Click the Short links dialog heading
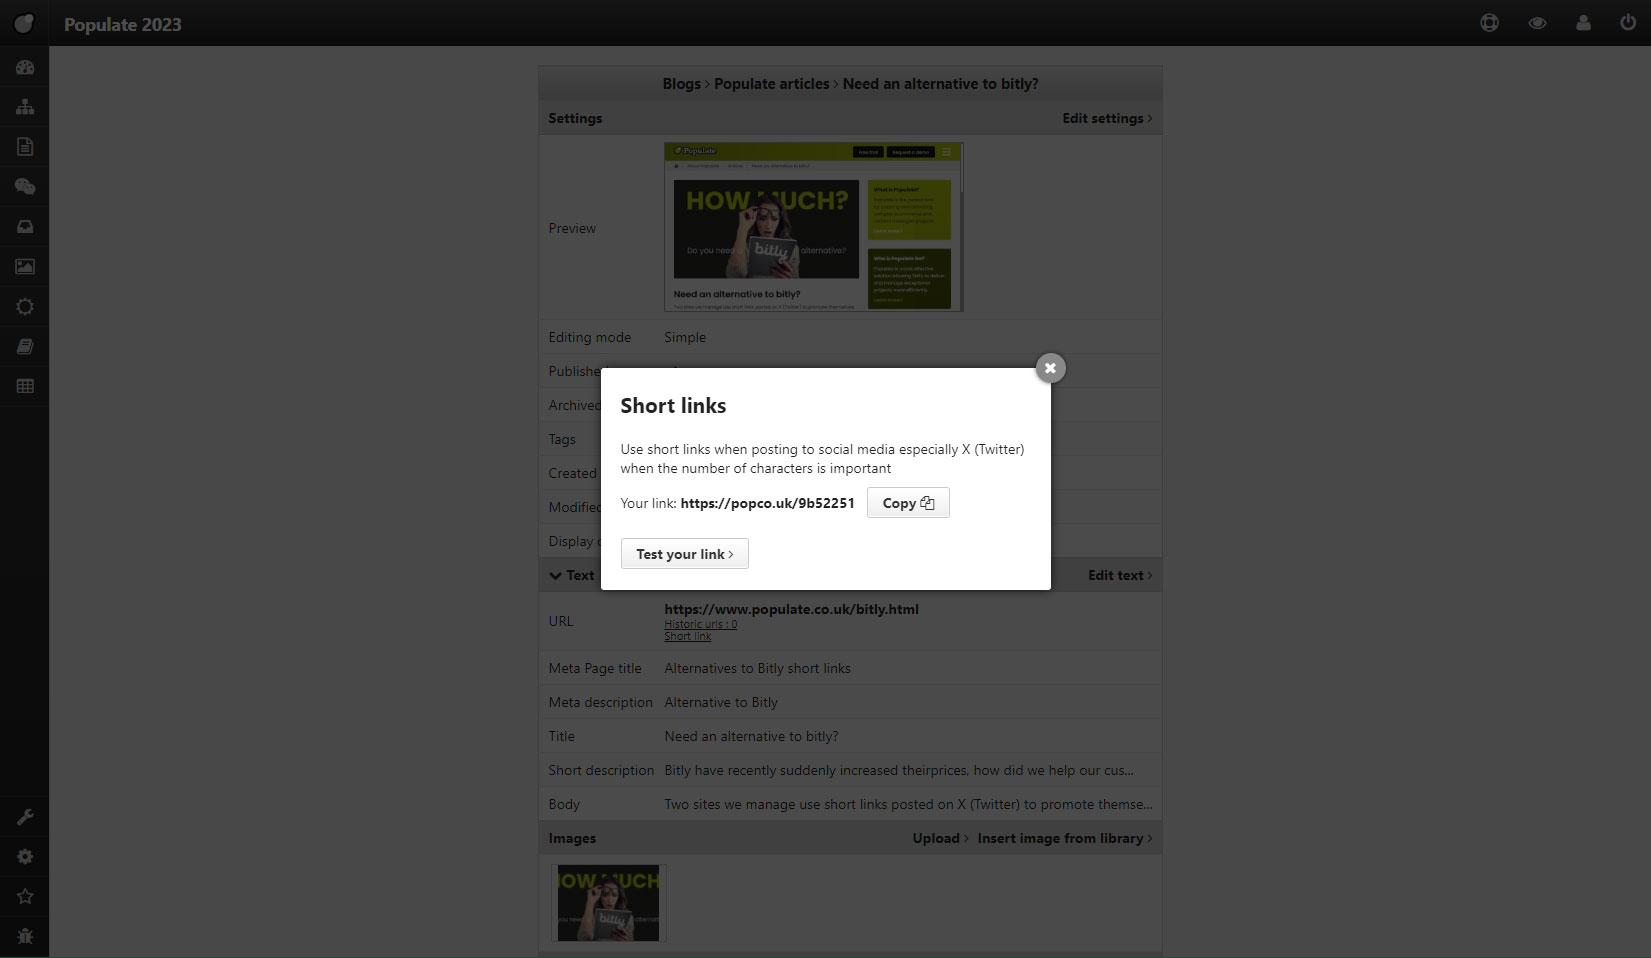Screen dimensions: 1651x958 [673, 405]
